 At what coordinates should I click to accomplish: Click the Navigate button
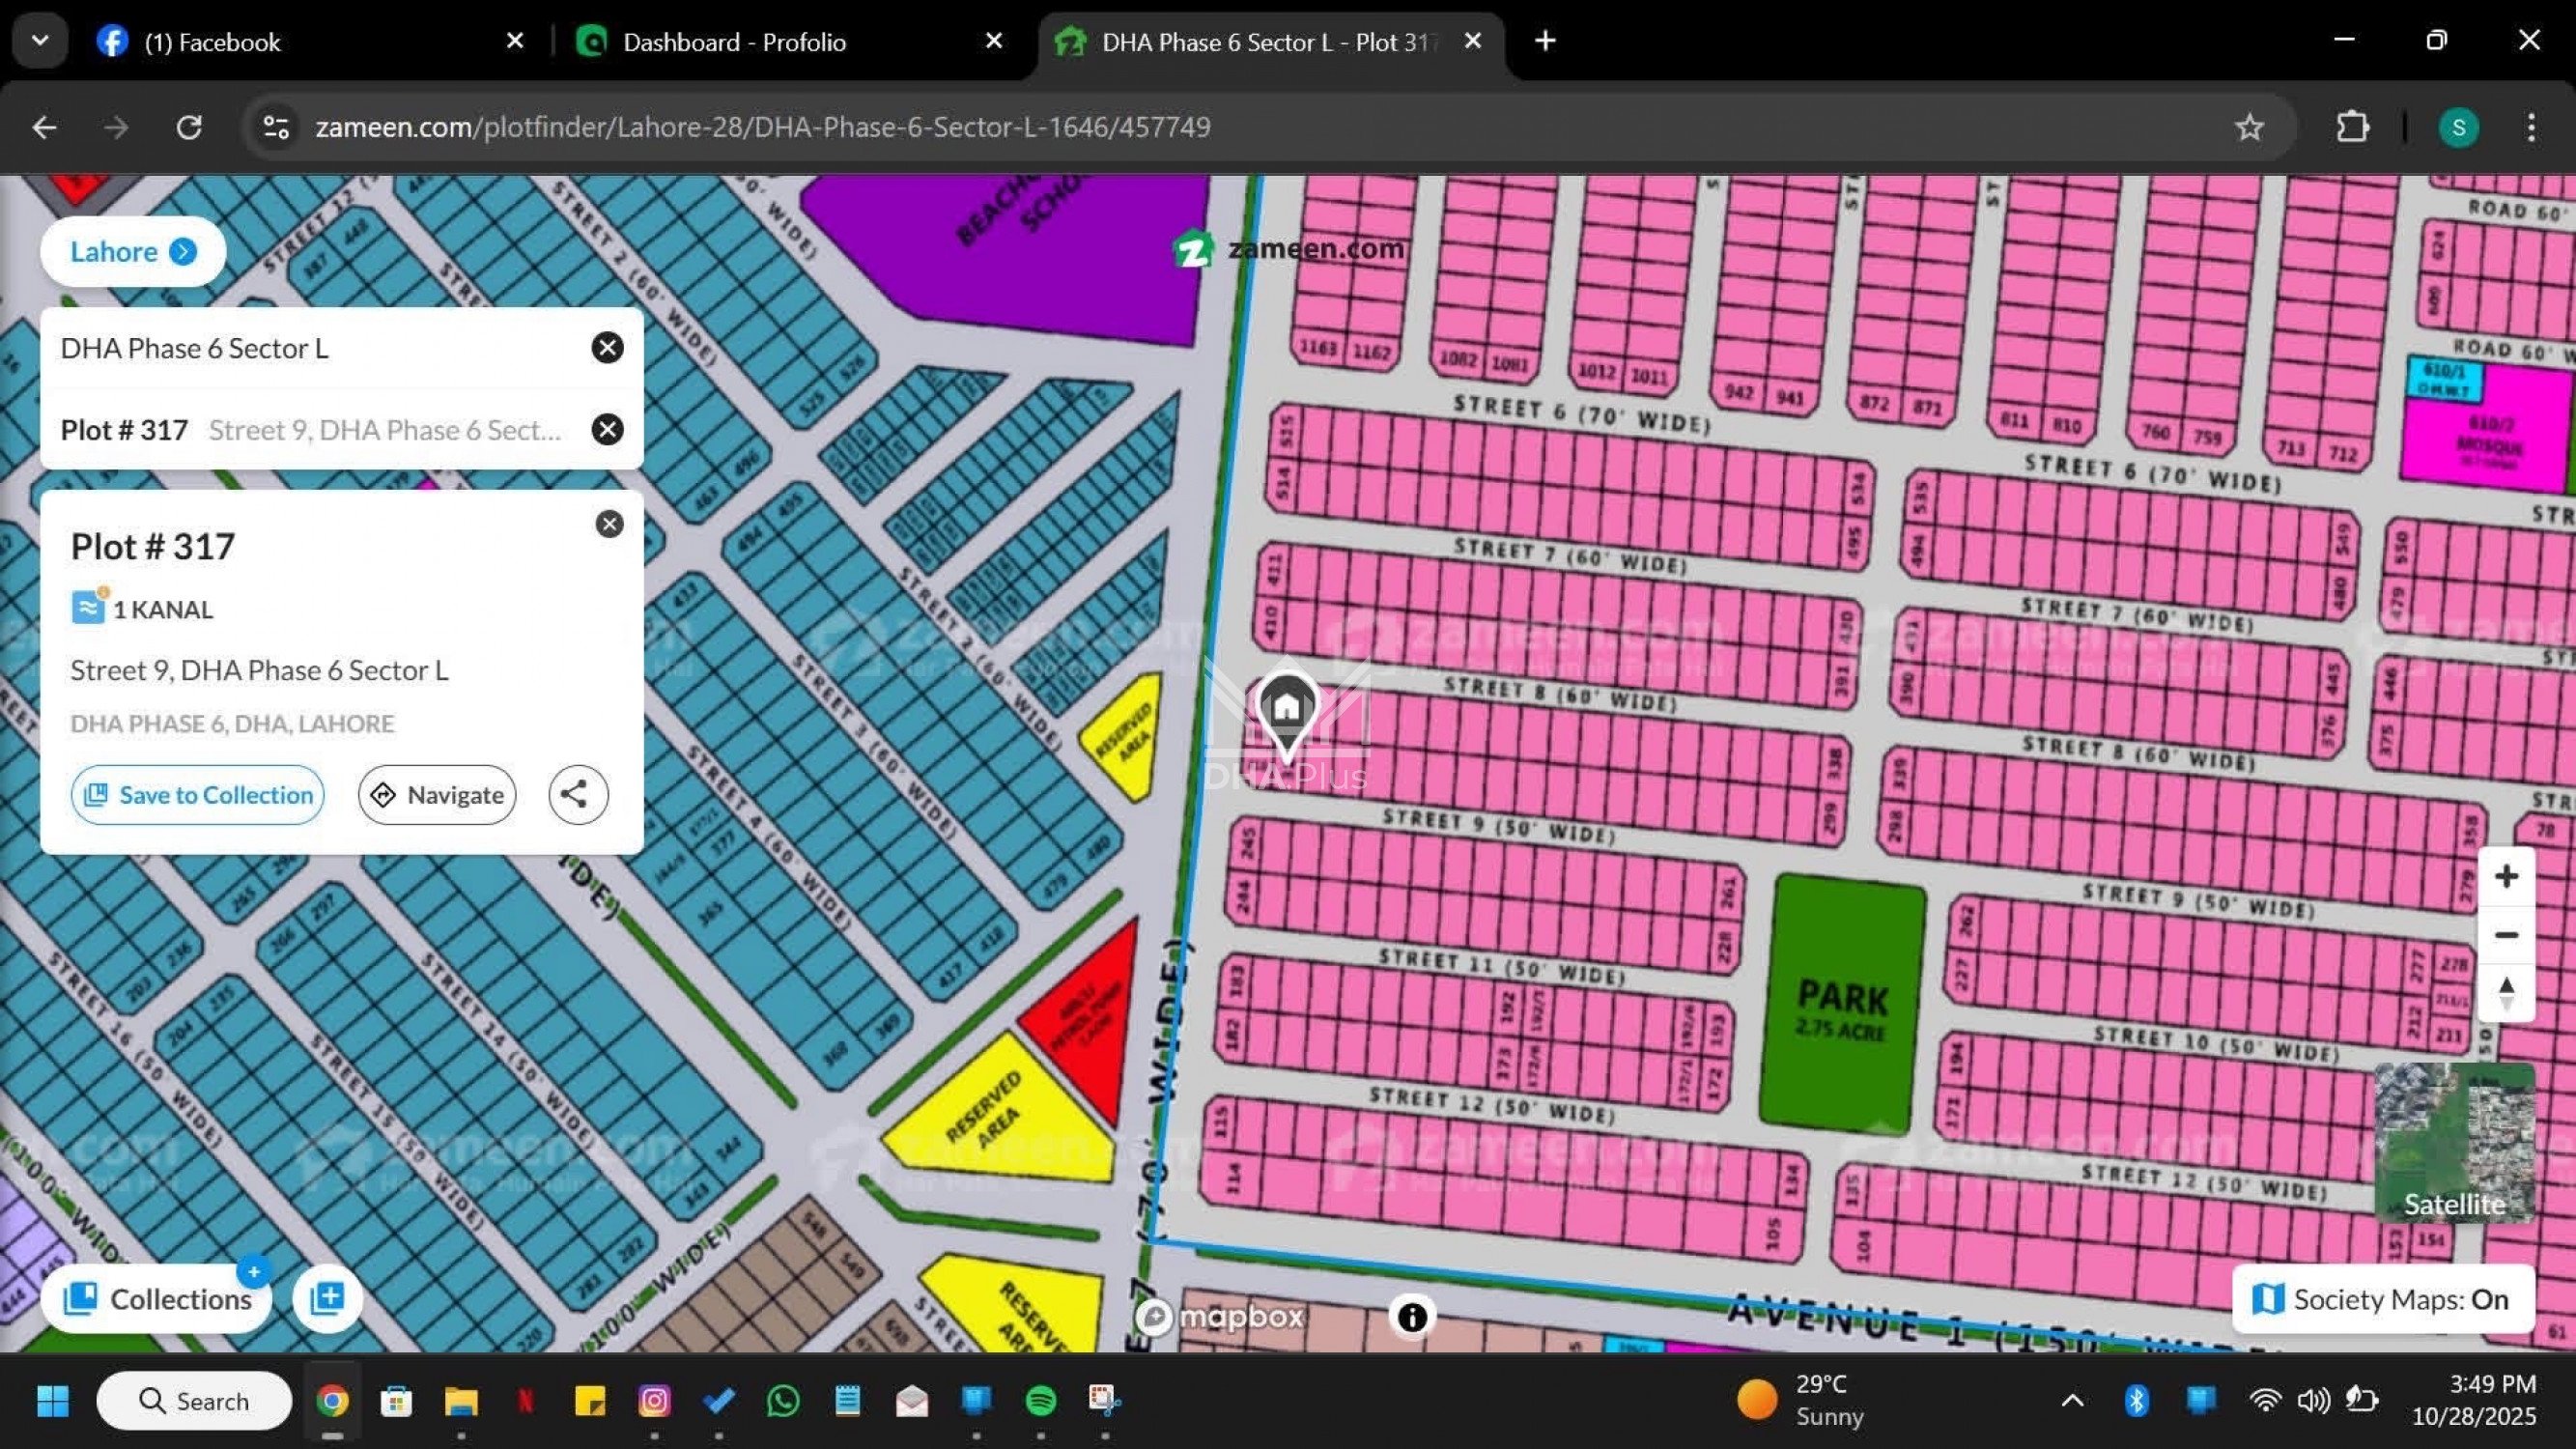pyautogui.click(x=437, y=795)
